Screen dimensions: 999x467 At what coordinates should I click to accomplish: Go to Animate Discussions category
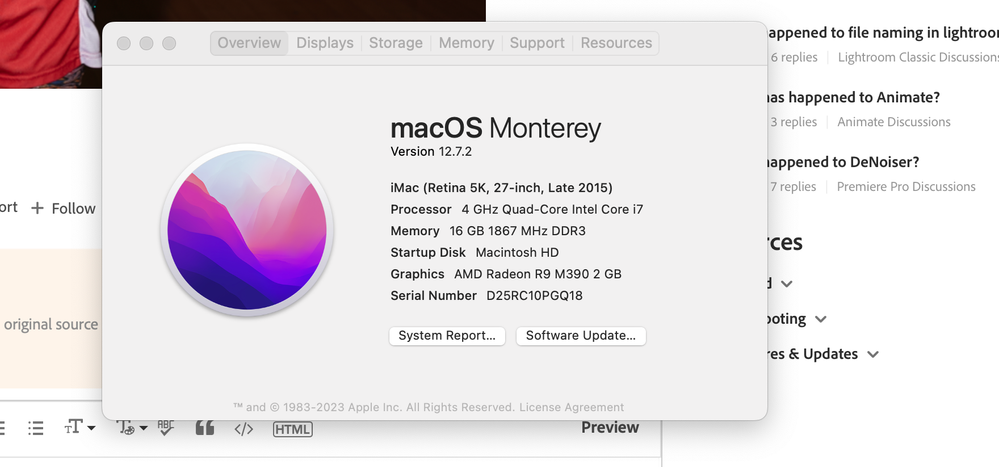[x=894, y=122]
